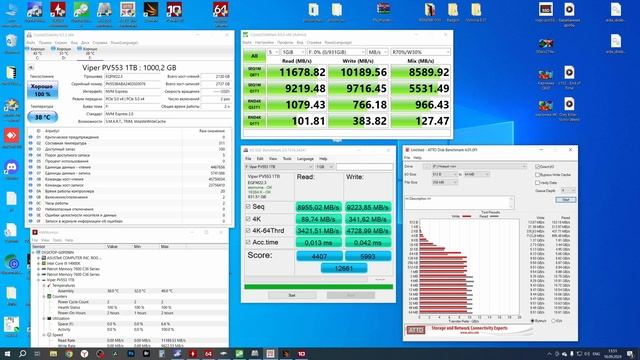Click the empty text field in AS SSD toolbar
640x360 pixels.
coord(364,167)
